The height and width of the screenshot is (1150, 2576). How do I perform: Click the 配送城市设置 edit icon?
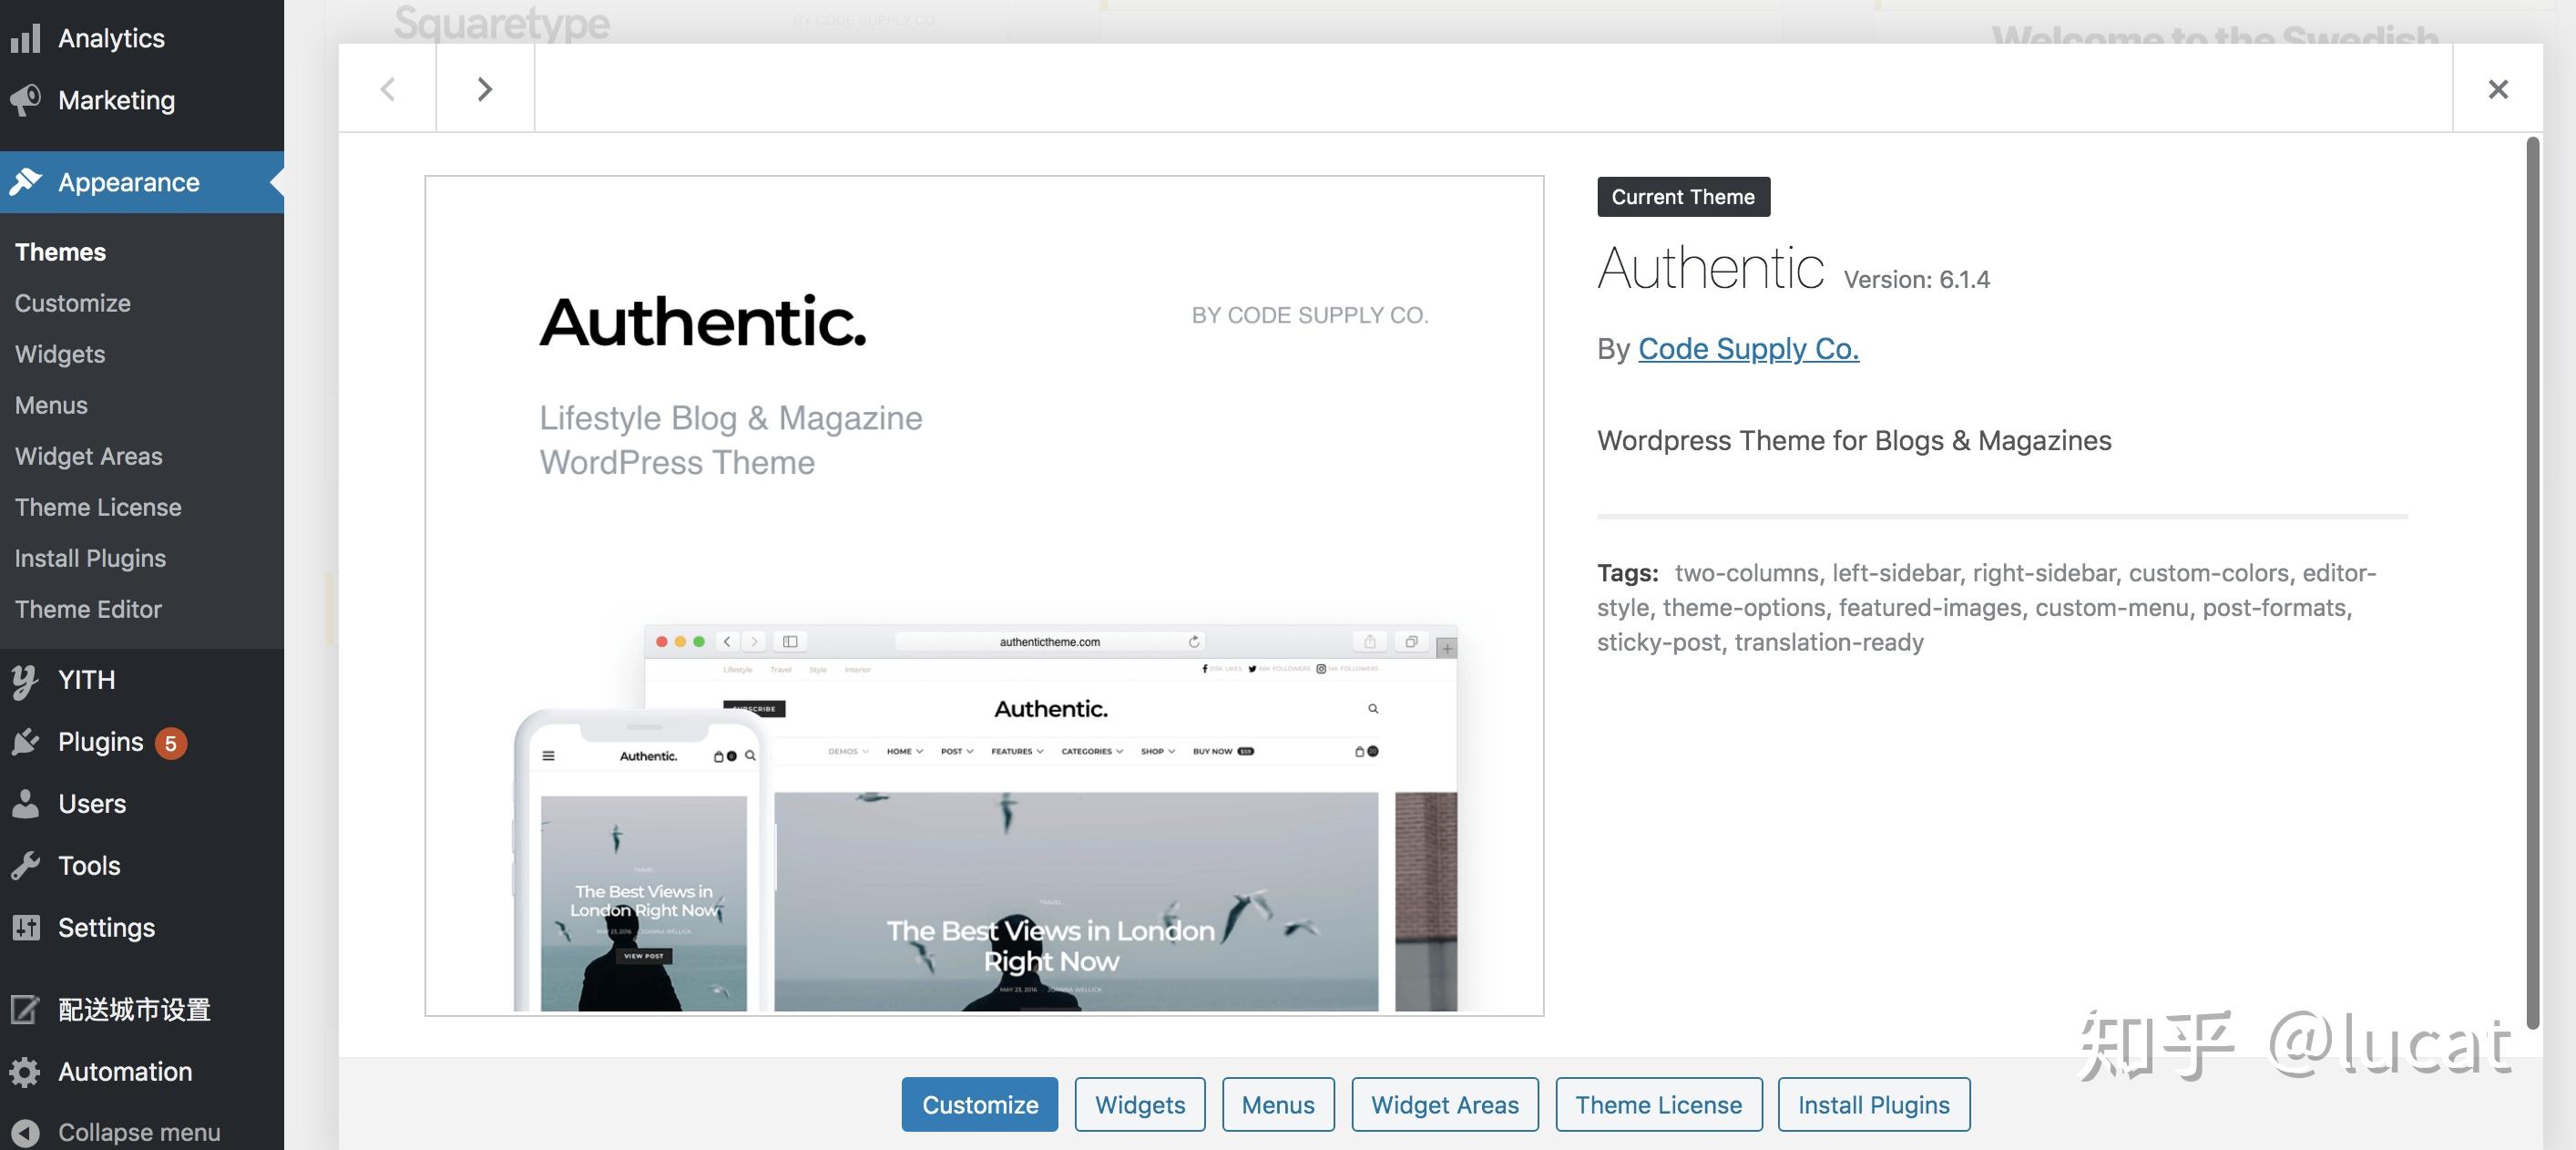25,1010
